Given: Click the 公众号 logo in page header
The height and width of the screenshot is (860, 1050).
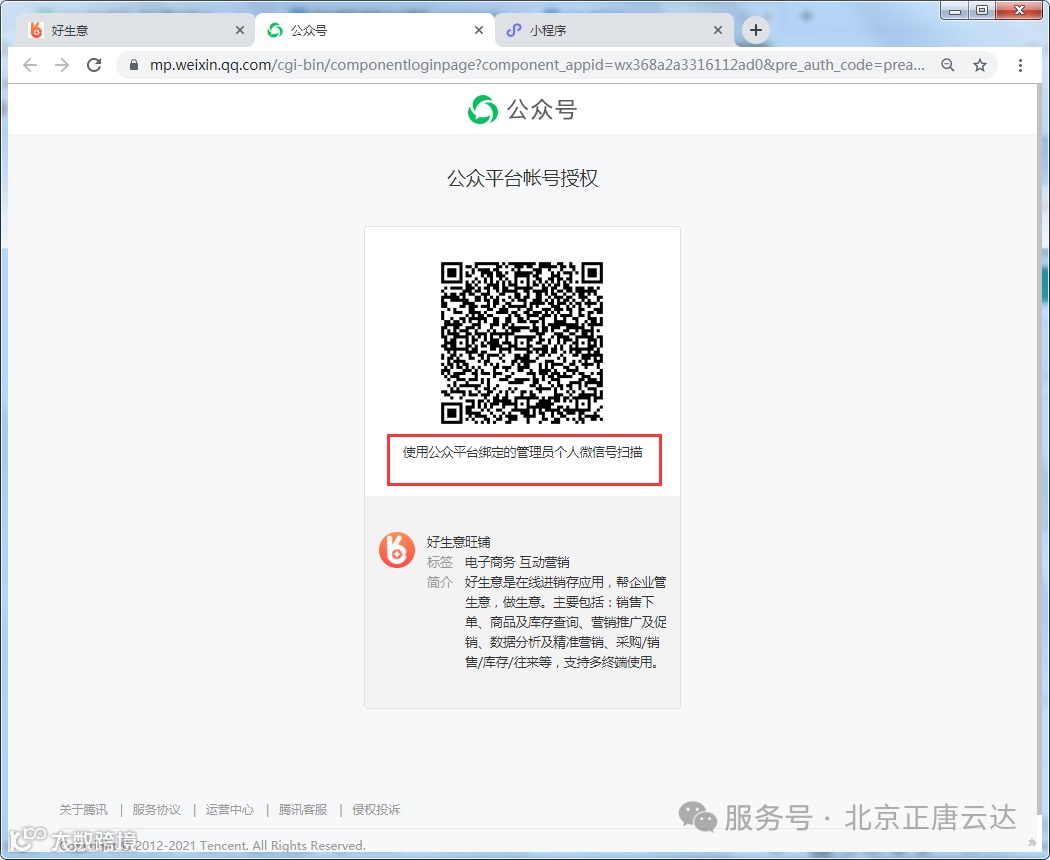Looking at the screenshot, I should (522, 109).
